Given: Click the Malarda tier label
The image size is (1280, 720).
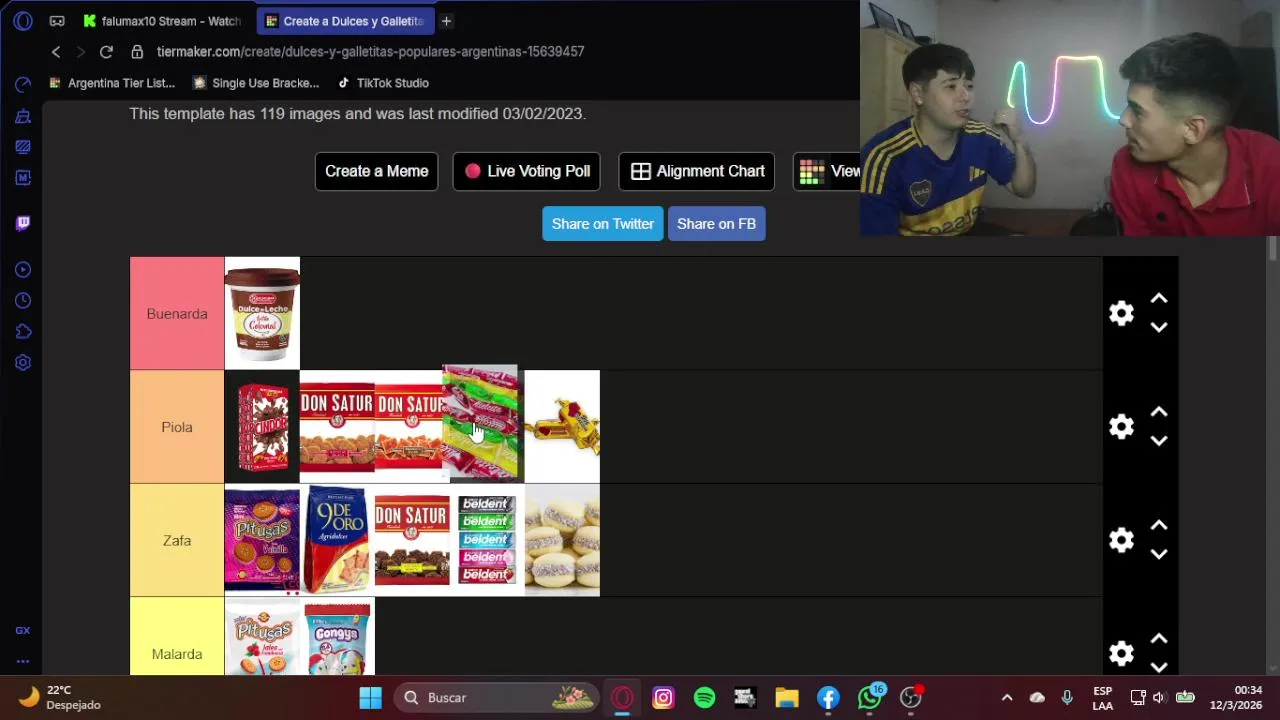Looking at the screenshot, I should [177, 636].
